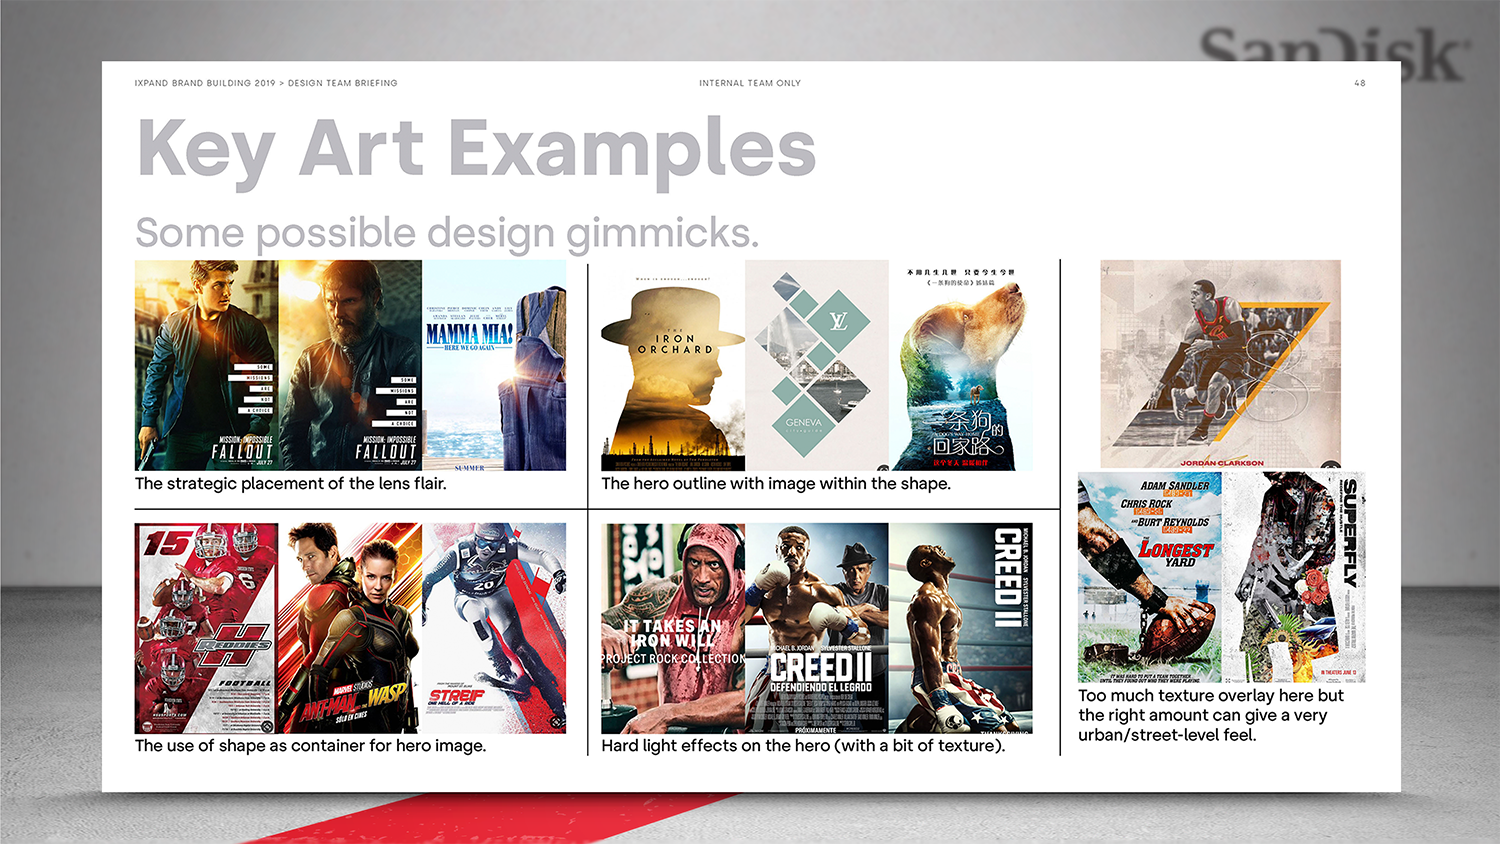Select the hard light effects caption
The width and height of the screenshot is (1500, 844).
(x=803, y=746)
